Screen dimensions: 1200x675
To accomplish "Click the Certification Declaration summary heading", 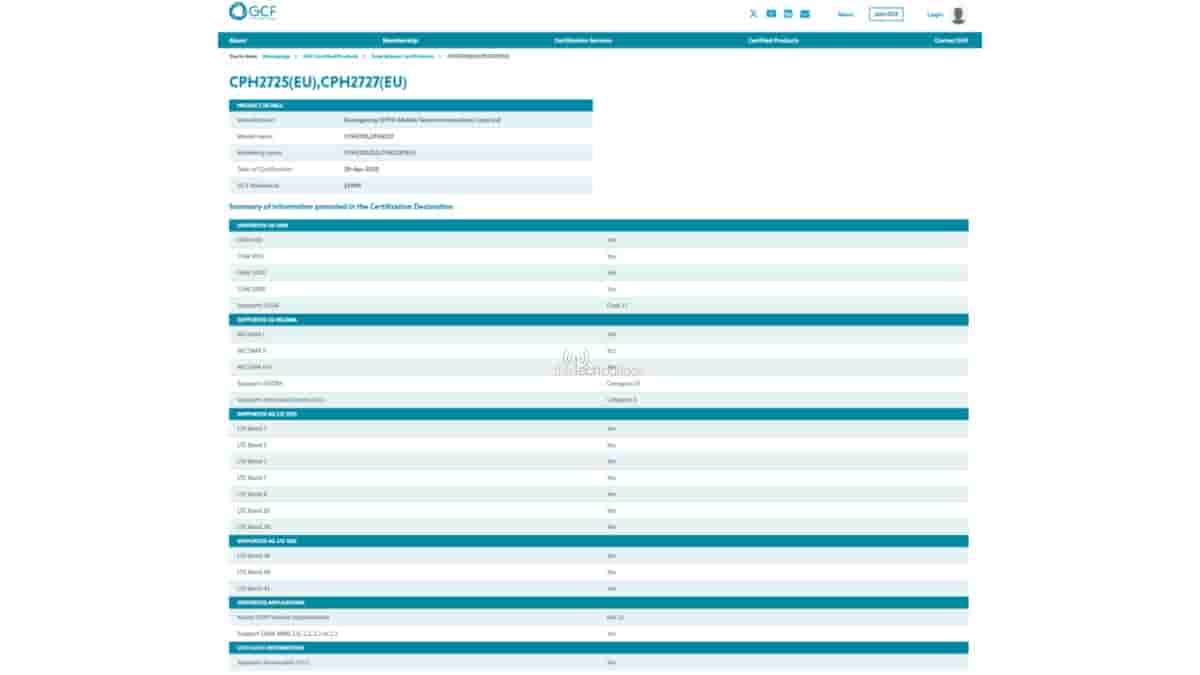I will click(x=341, y=206).
